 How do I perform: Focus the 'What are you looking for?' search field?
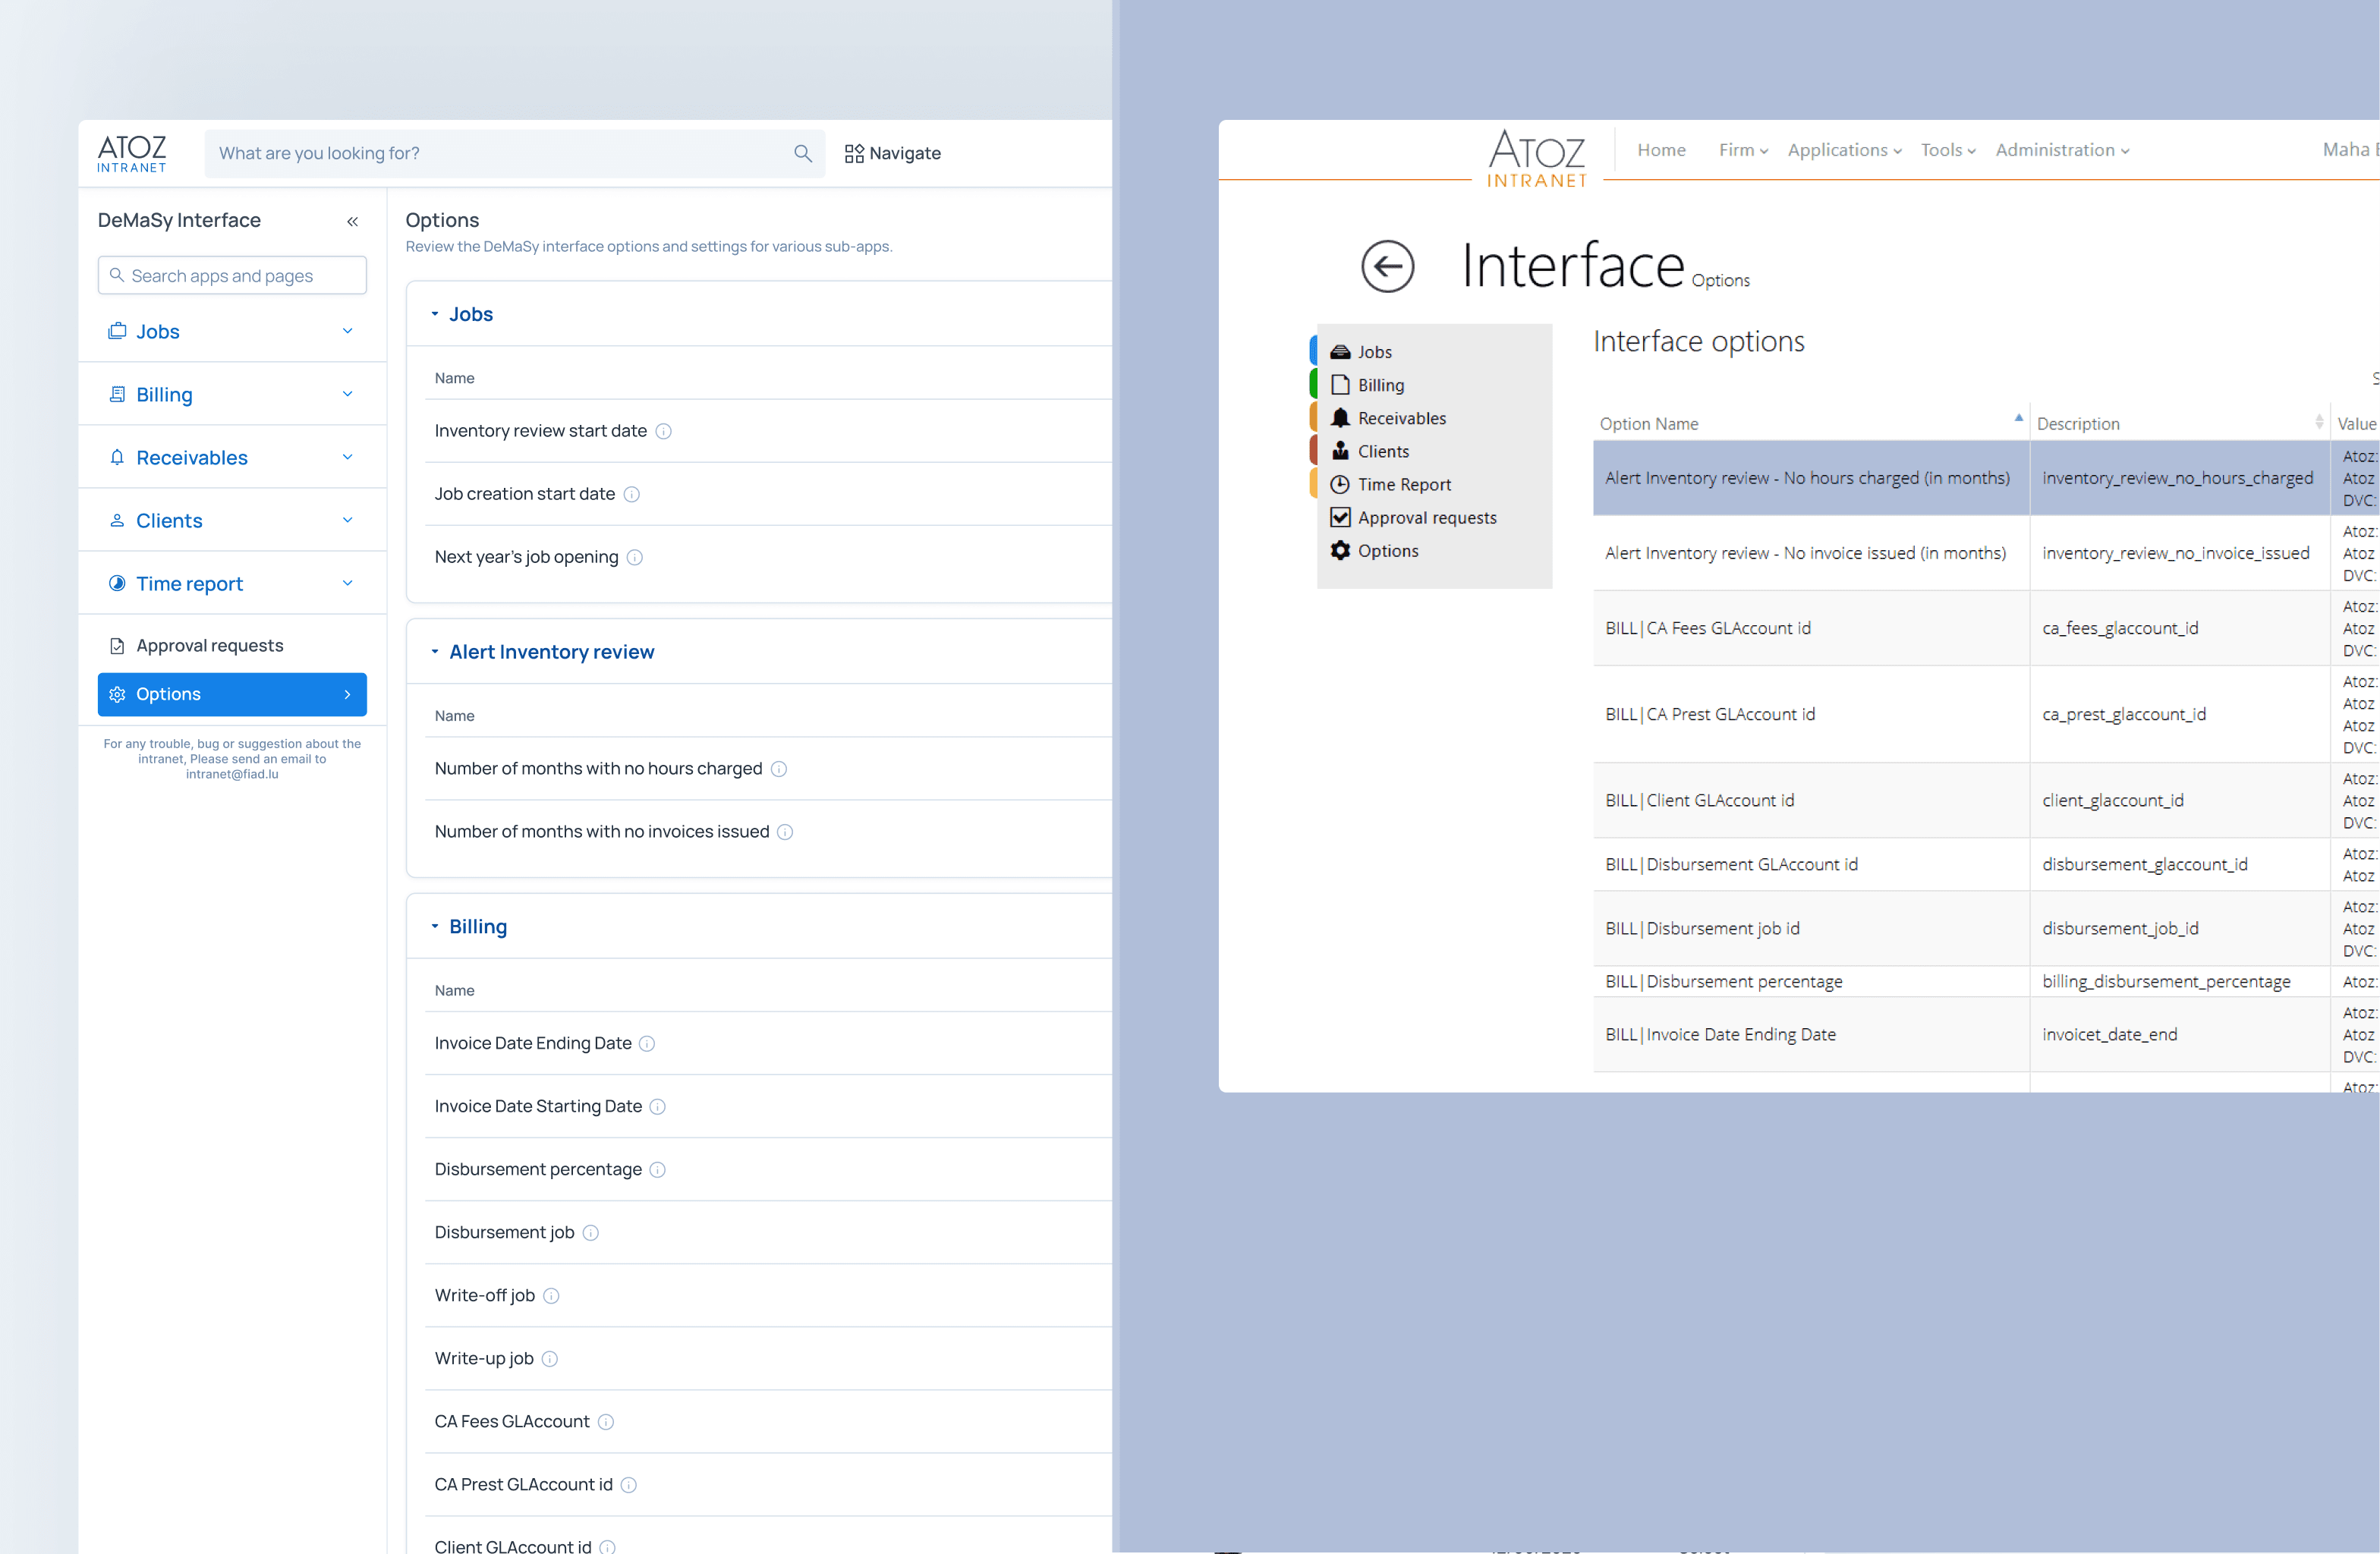point(515,153)
